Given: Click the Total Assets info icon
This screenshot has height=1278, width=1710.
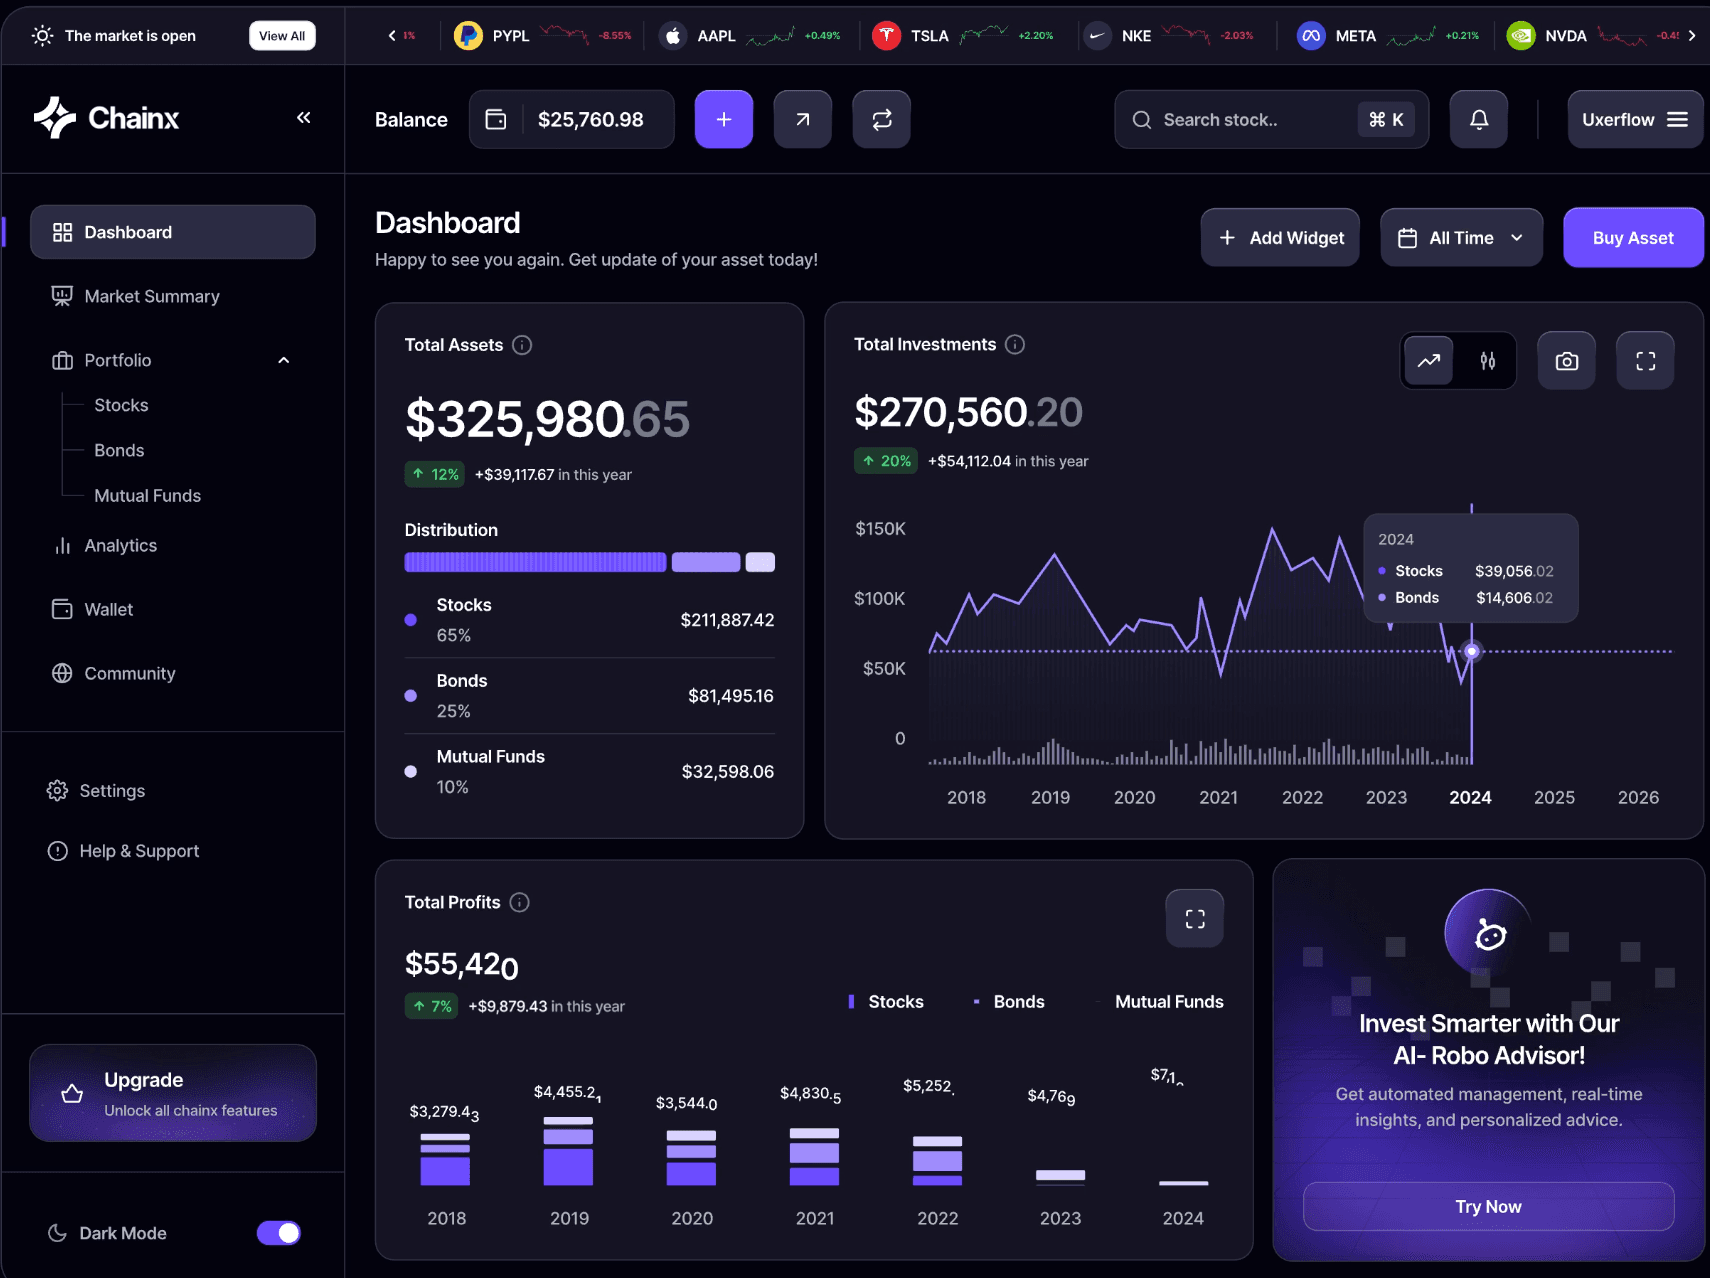Looking at the screenshot, I should (521, 345).
